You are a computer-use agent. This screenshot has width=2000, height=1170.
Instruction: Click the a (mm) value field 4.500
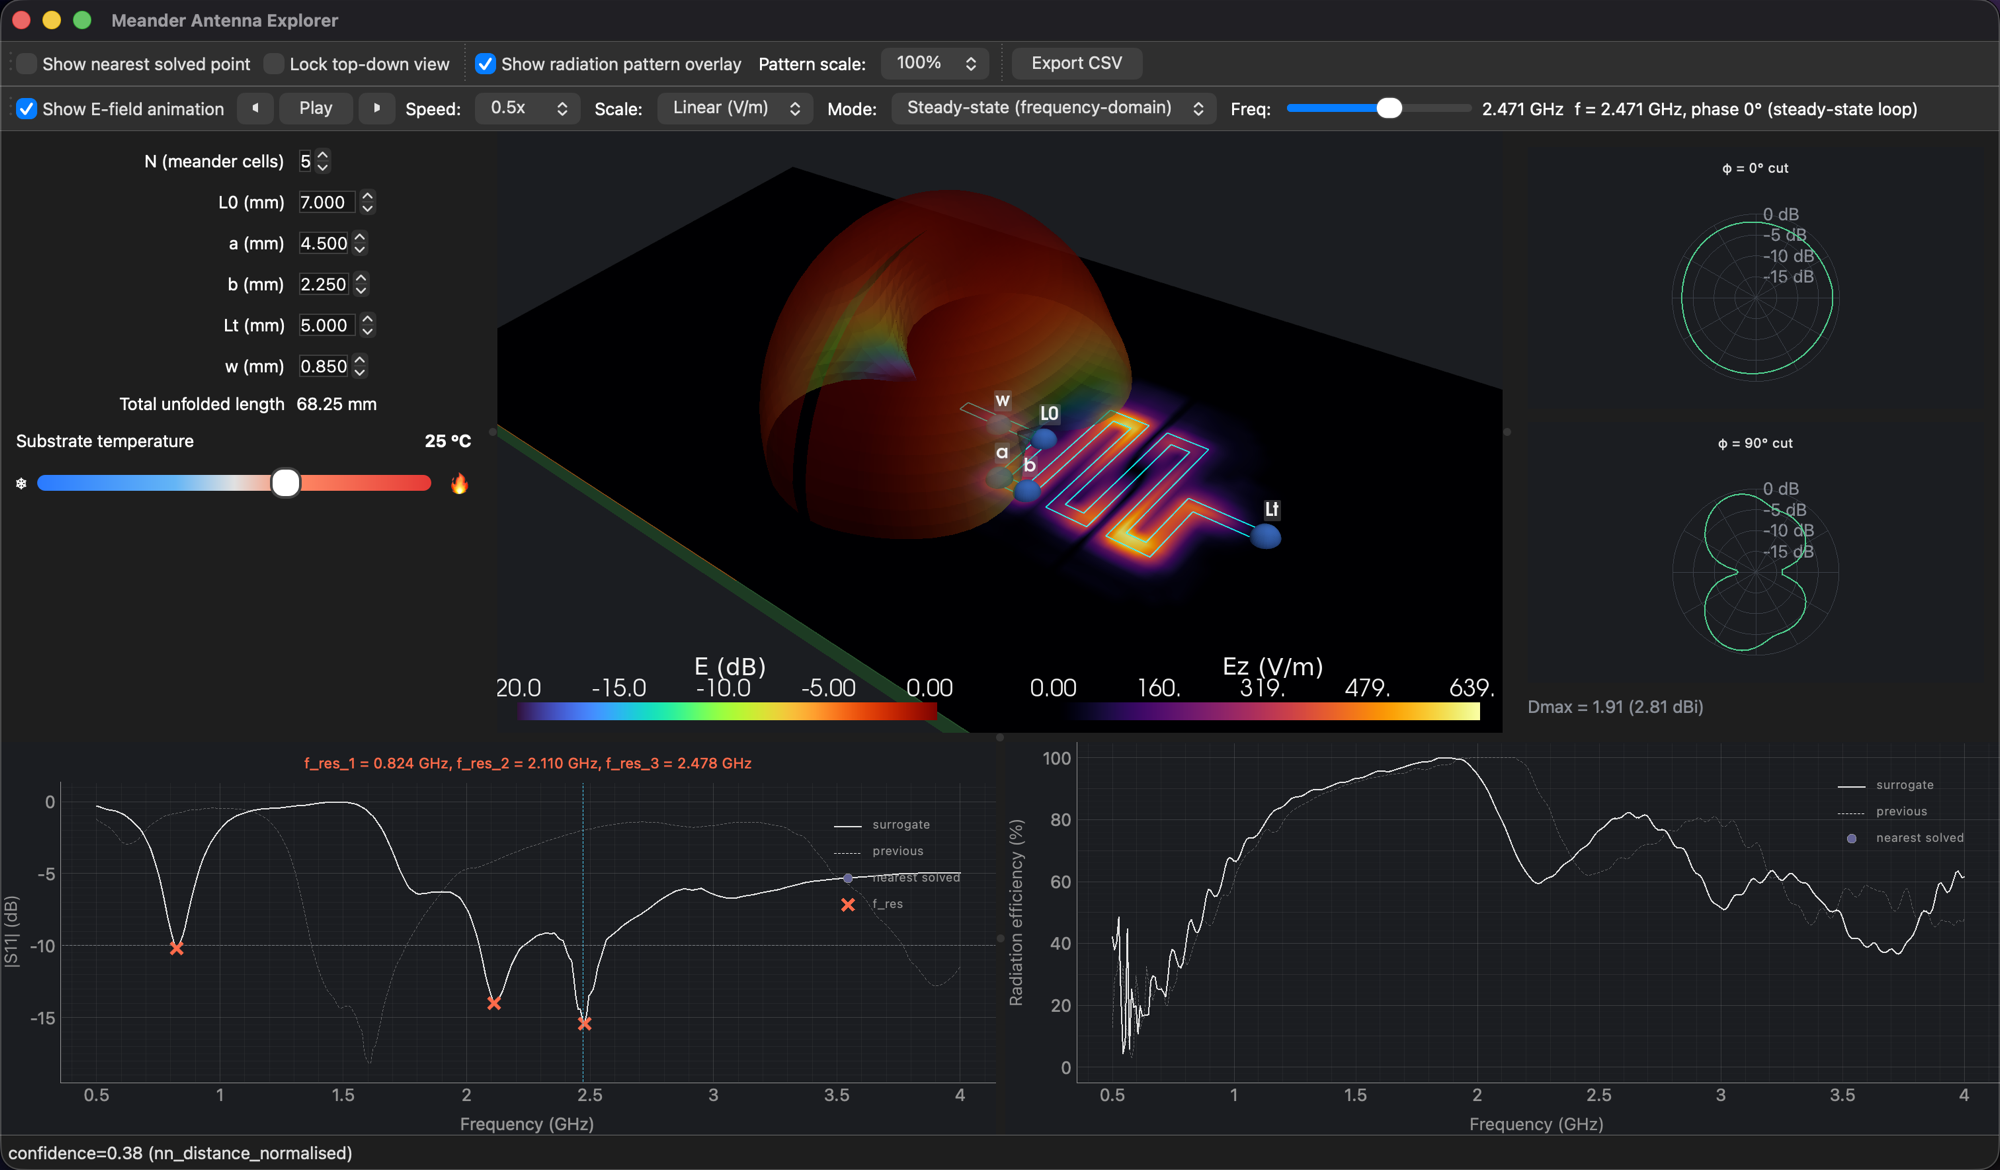[x=324, y=243]
